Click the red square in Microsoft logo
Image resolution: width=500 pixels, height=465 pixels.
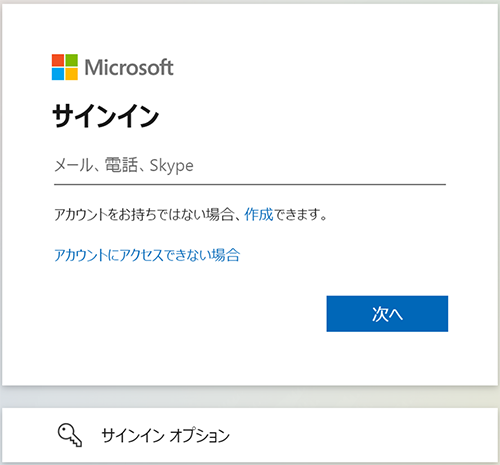(x=58, y=60)
